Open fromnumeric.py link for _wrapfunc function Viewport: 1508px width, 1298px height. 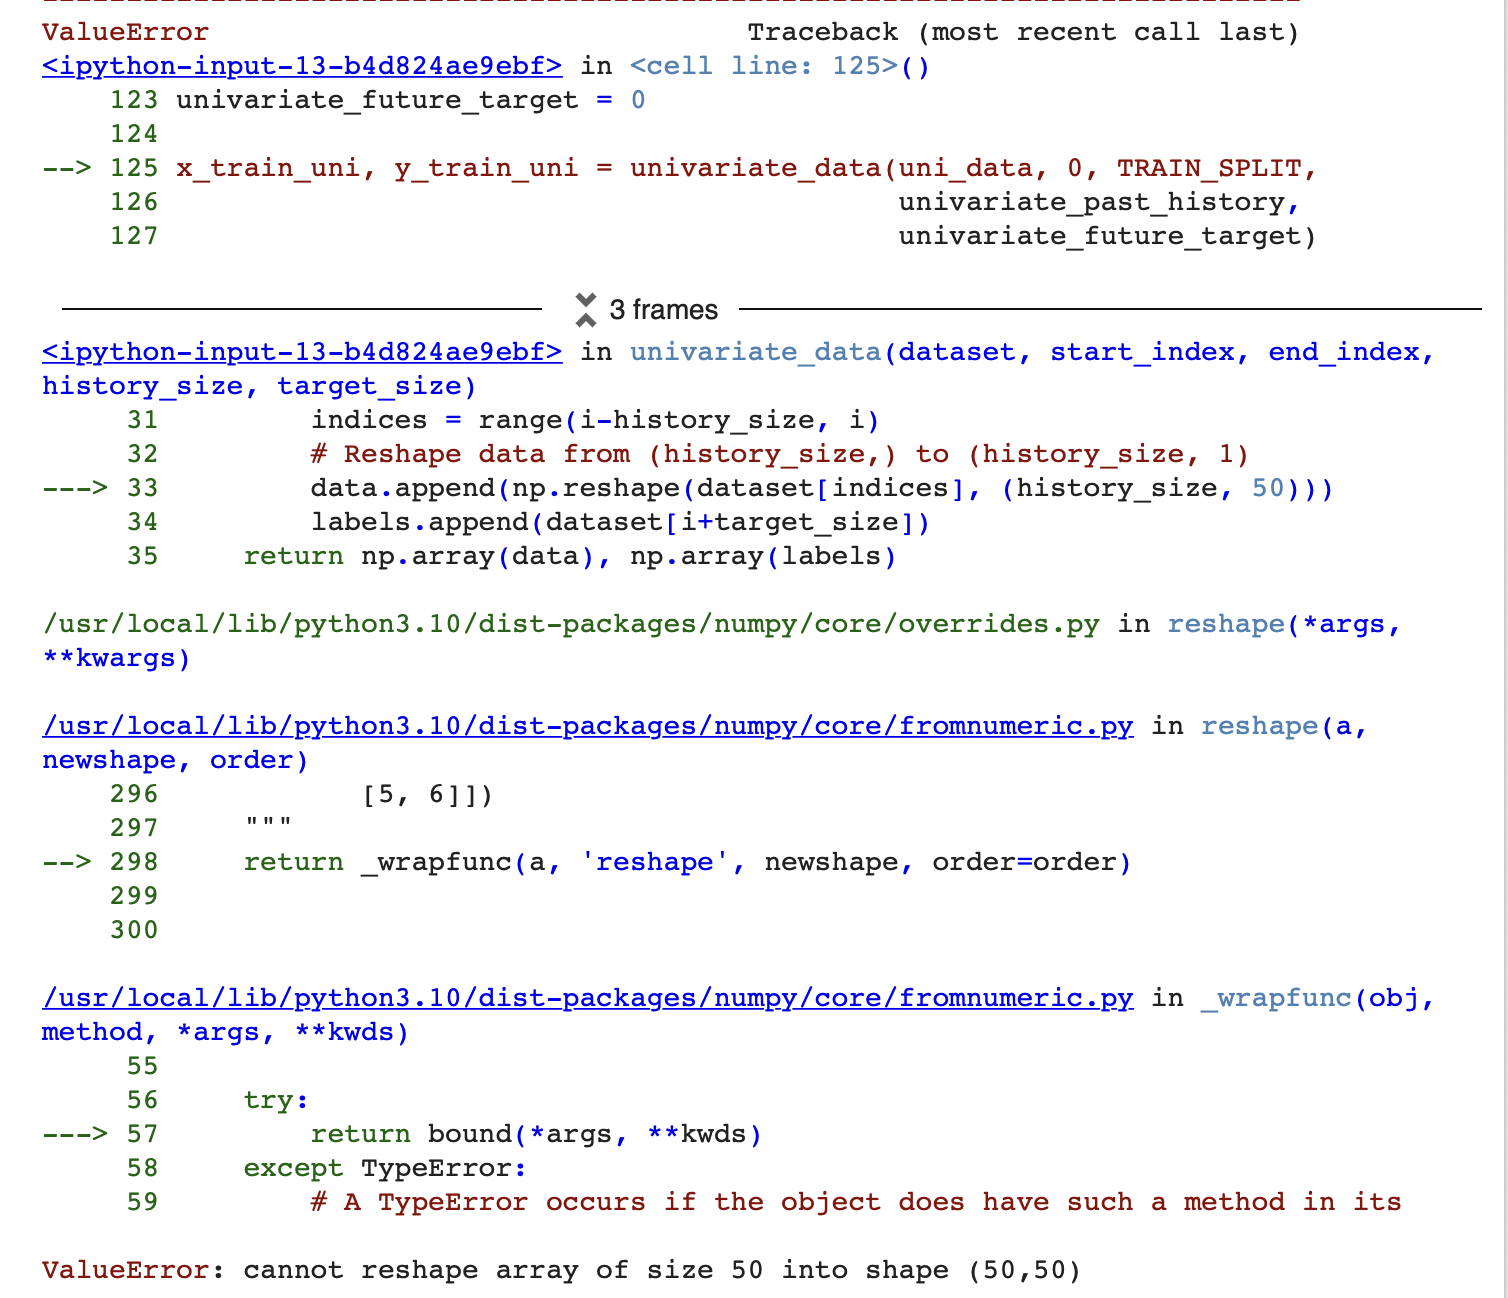coord(588,998)
